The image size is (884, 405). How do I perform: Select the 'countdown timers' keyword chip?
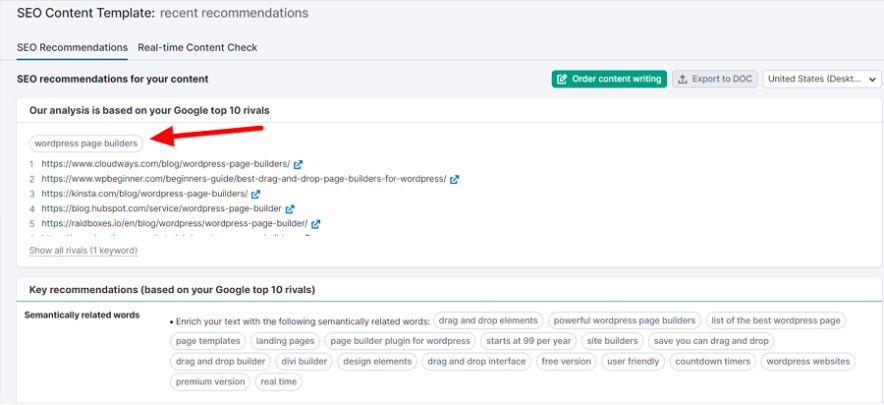[711, 361]
